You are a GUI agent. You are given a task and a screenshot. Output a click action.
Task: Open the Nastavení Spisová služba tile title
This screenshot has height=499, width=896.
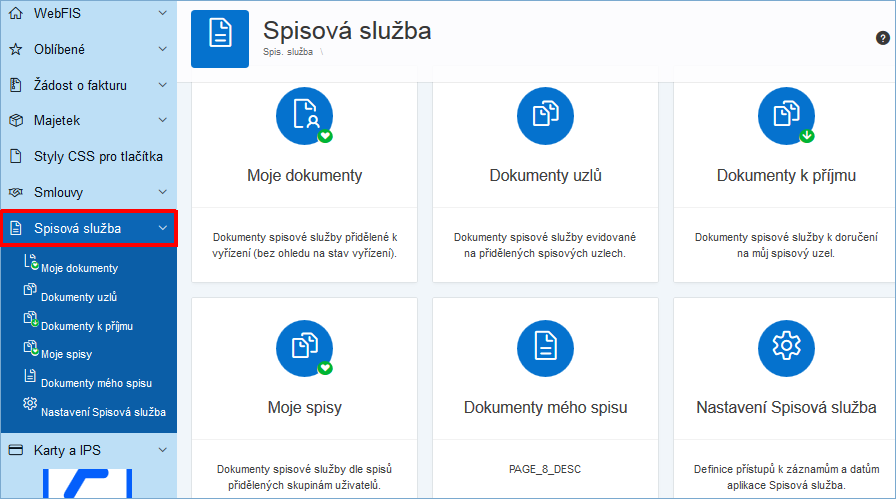[786, 408]
